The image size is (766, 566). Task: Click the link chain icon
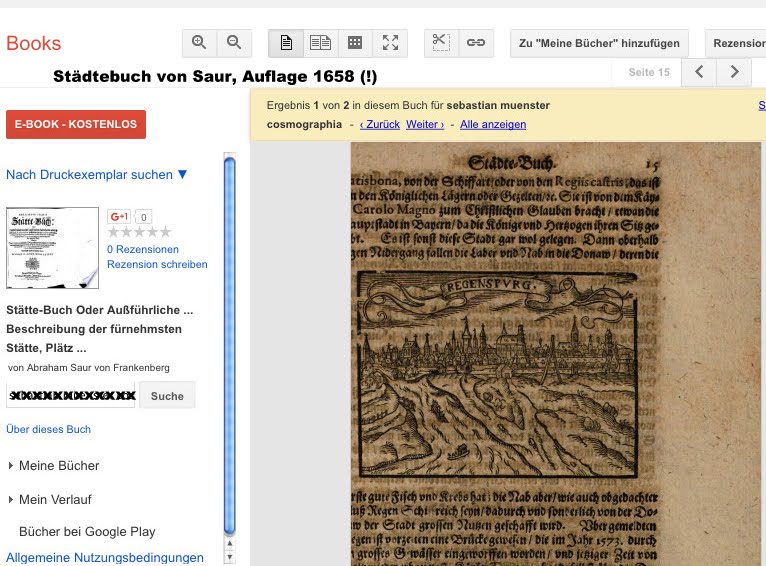[x=476, y=43]
